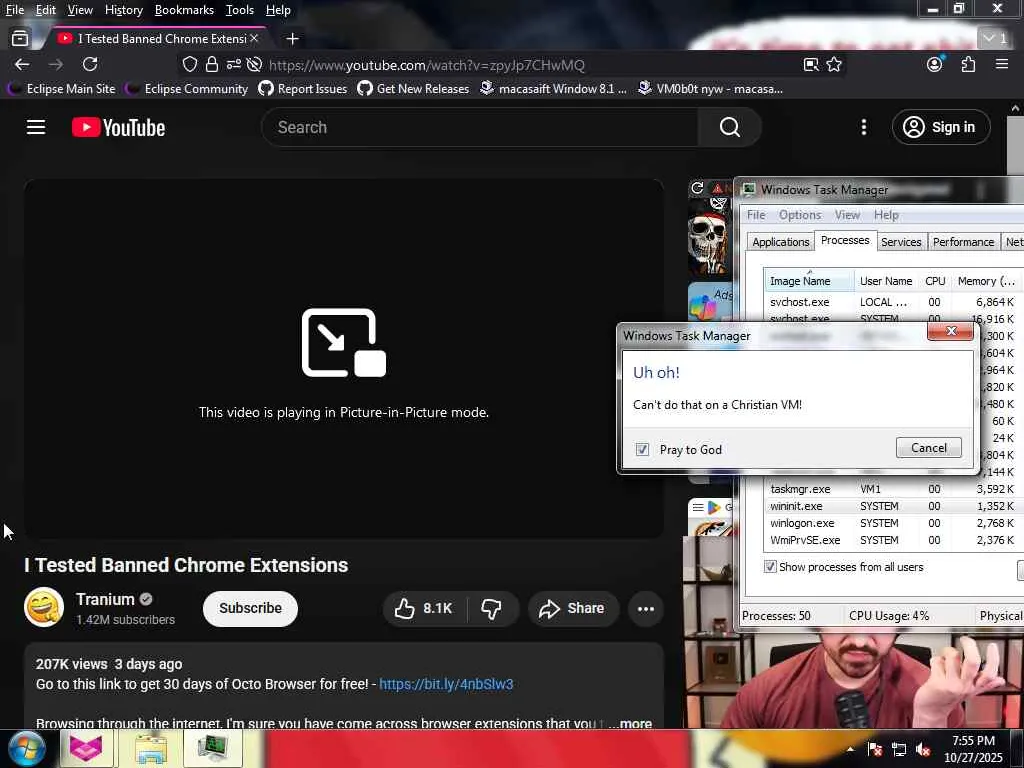Go back with the browser back arrow
This screenshot has width=1024, height=768.
click(22, 65)
